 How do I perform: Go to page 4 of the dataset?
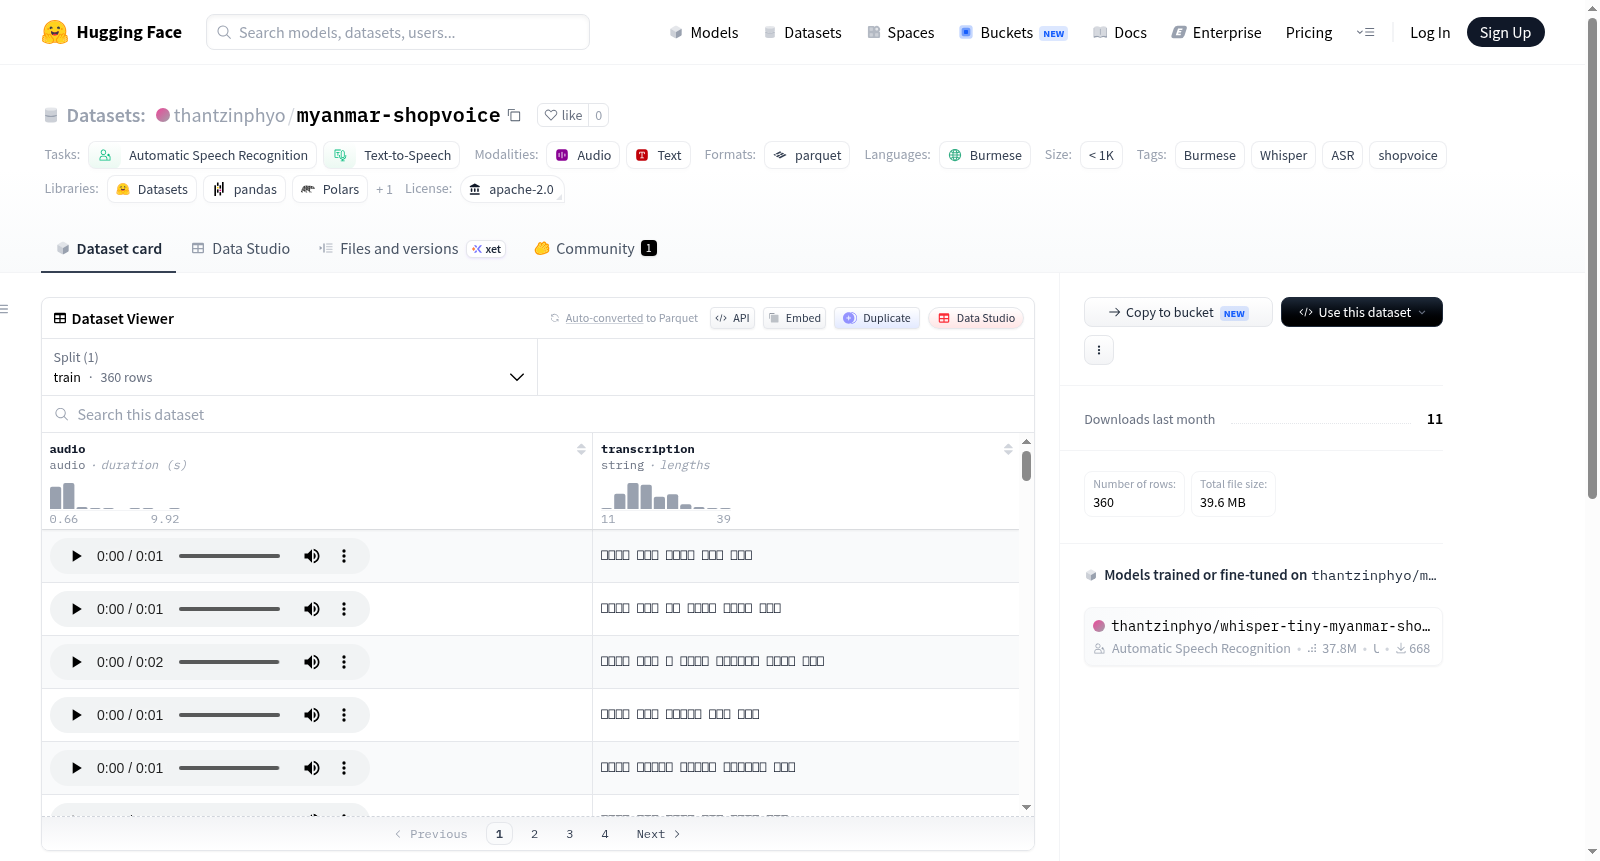tap(605, 834)
